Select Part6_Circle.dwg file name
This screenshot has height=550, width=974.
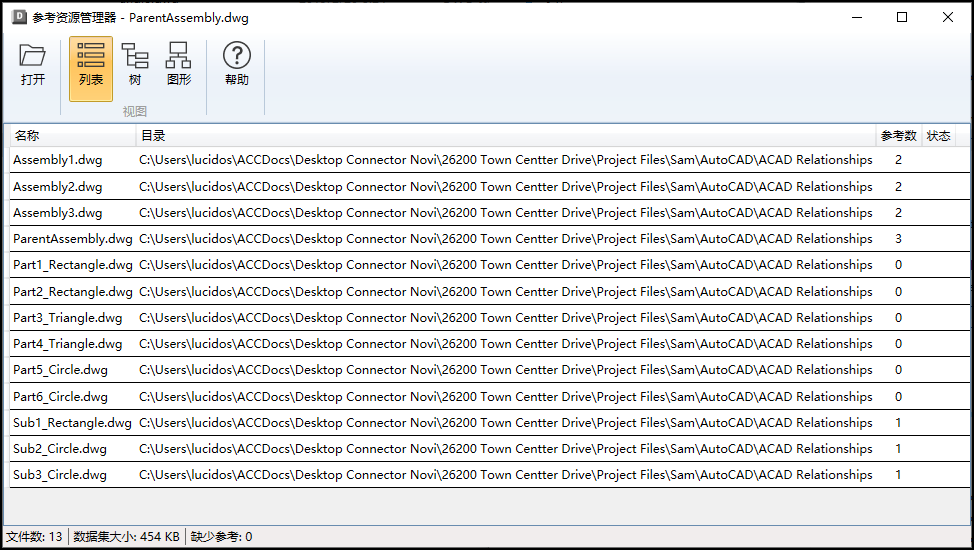[x=60, y=396]
